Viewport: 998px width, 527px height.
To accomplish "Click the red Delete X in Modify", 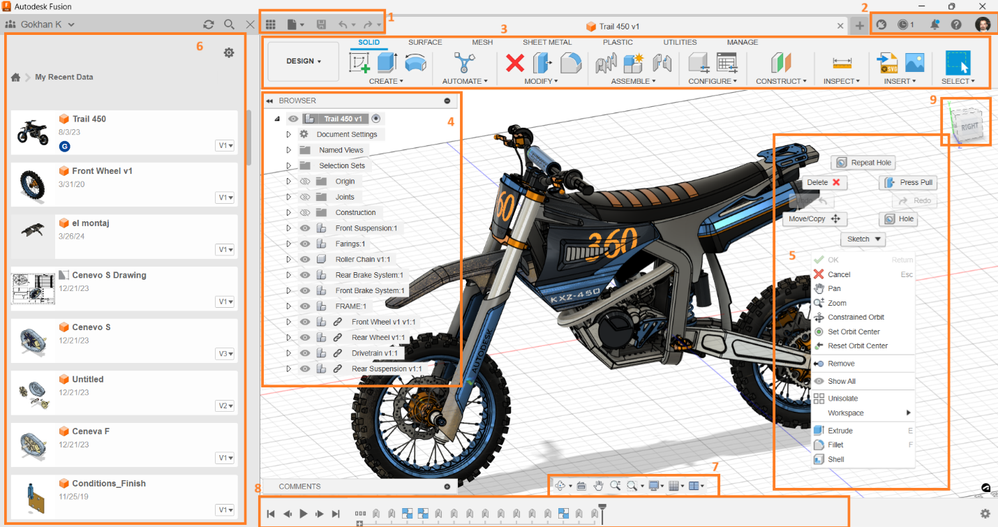I will [x=515, y=63].
